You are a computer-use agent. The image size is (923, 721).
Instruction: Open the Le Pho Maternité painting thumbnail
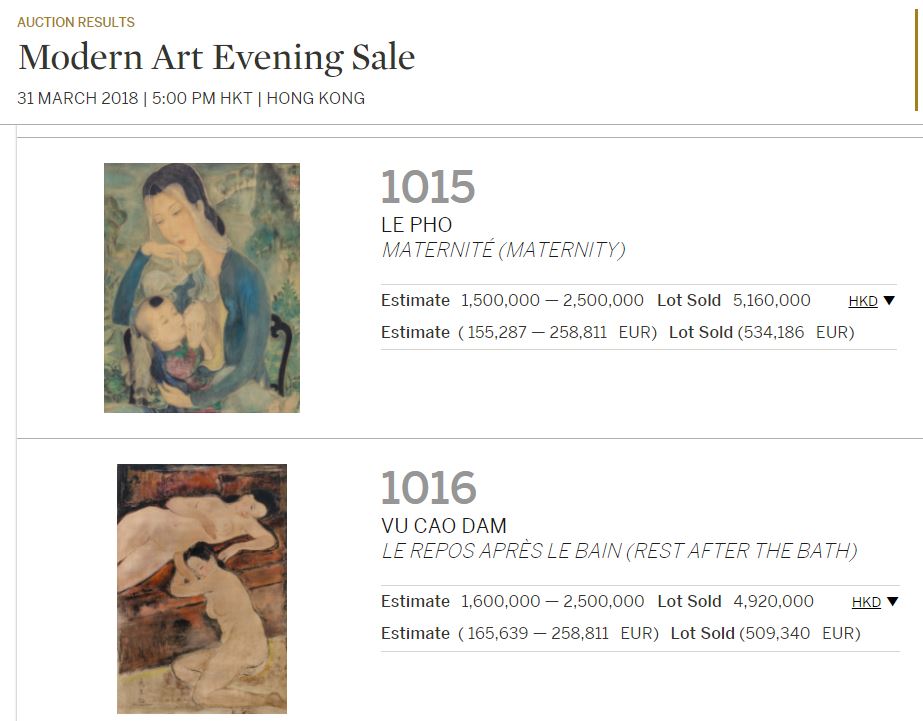[x=202, y=288]
